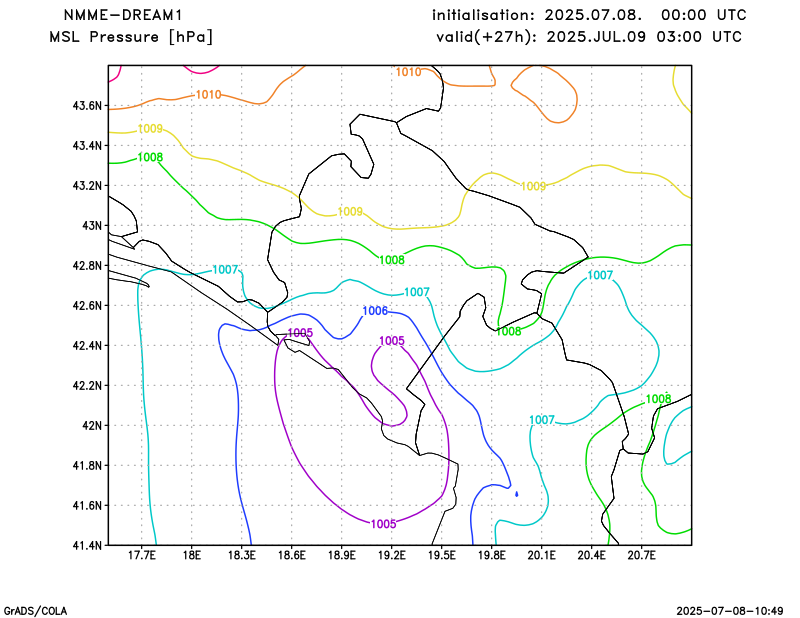
Task: Click the 18.6E longitude label
Action: [x=292, y=555]
